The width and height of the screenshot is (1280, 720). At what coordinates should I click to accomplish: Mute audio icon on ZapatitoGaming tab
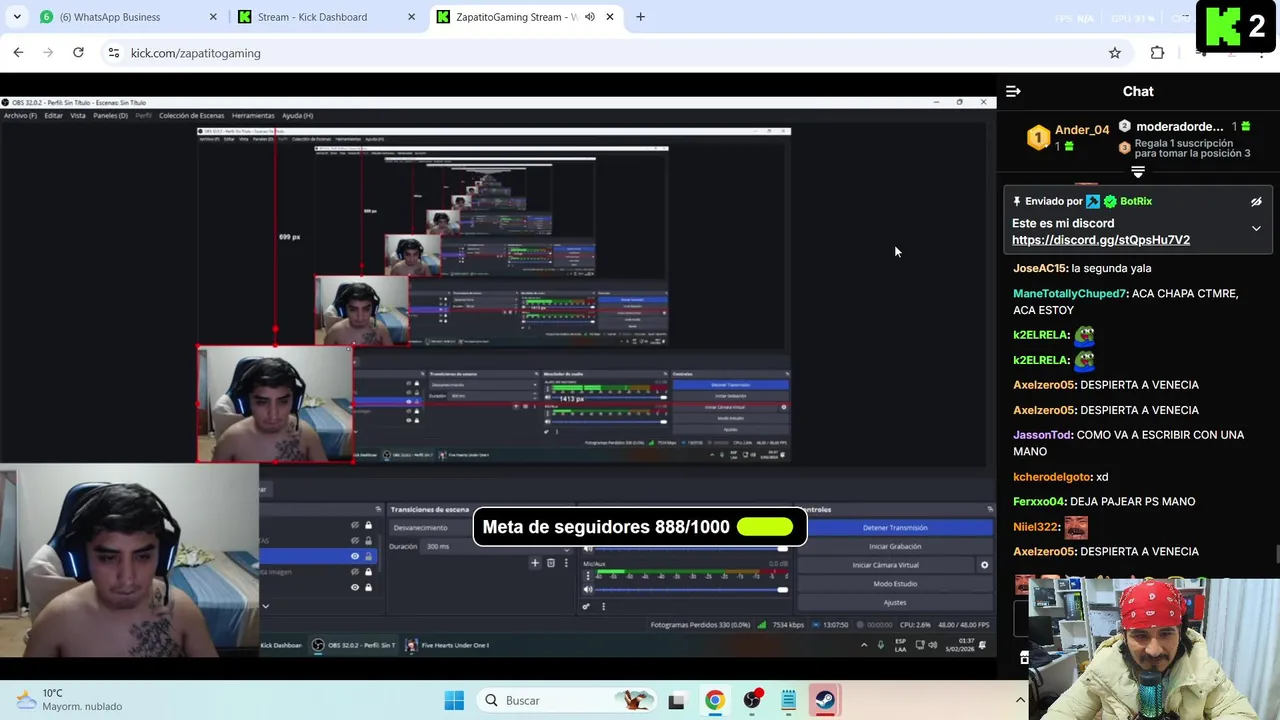coord(590,17)
